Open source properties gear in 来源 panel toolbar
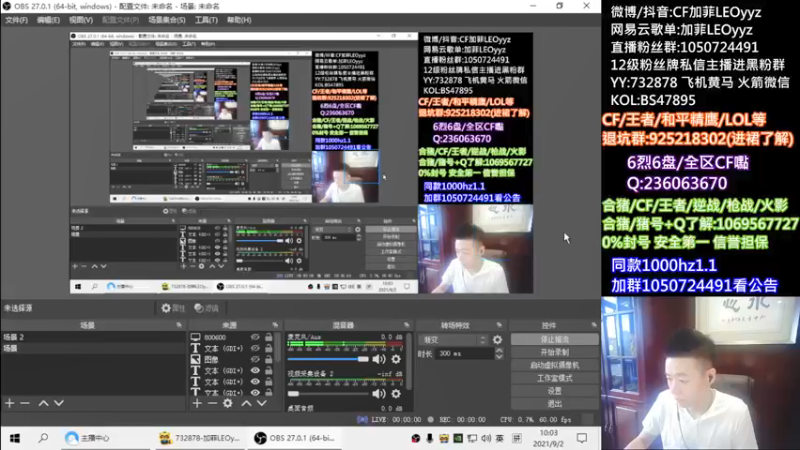This screenshot has width=800, height=450. [228, 403]
